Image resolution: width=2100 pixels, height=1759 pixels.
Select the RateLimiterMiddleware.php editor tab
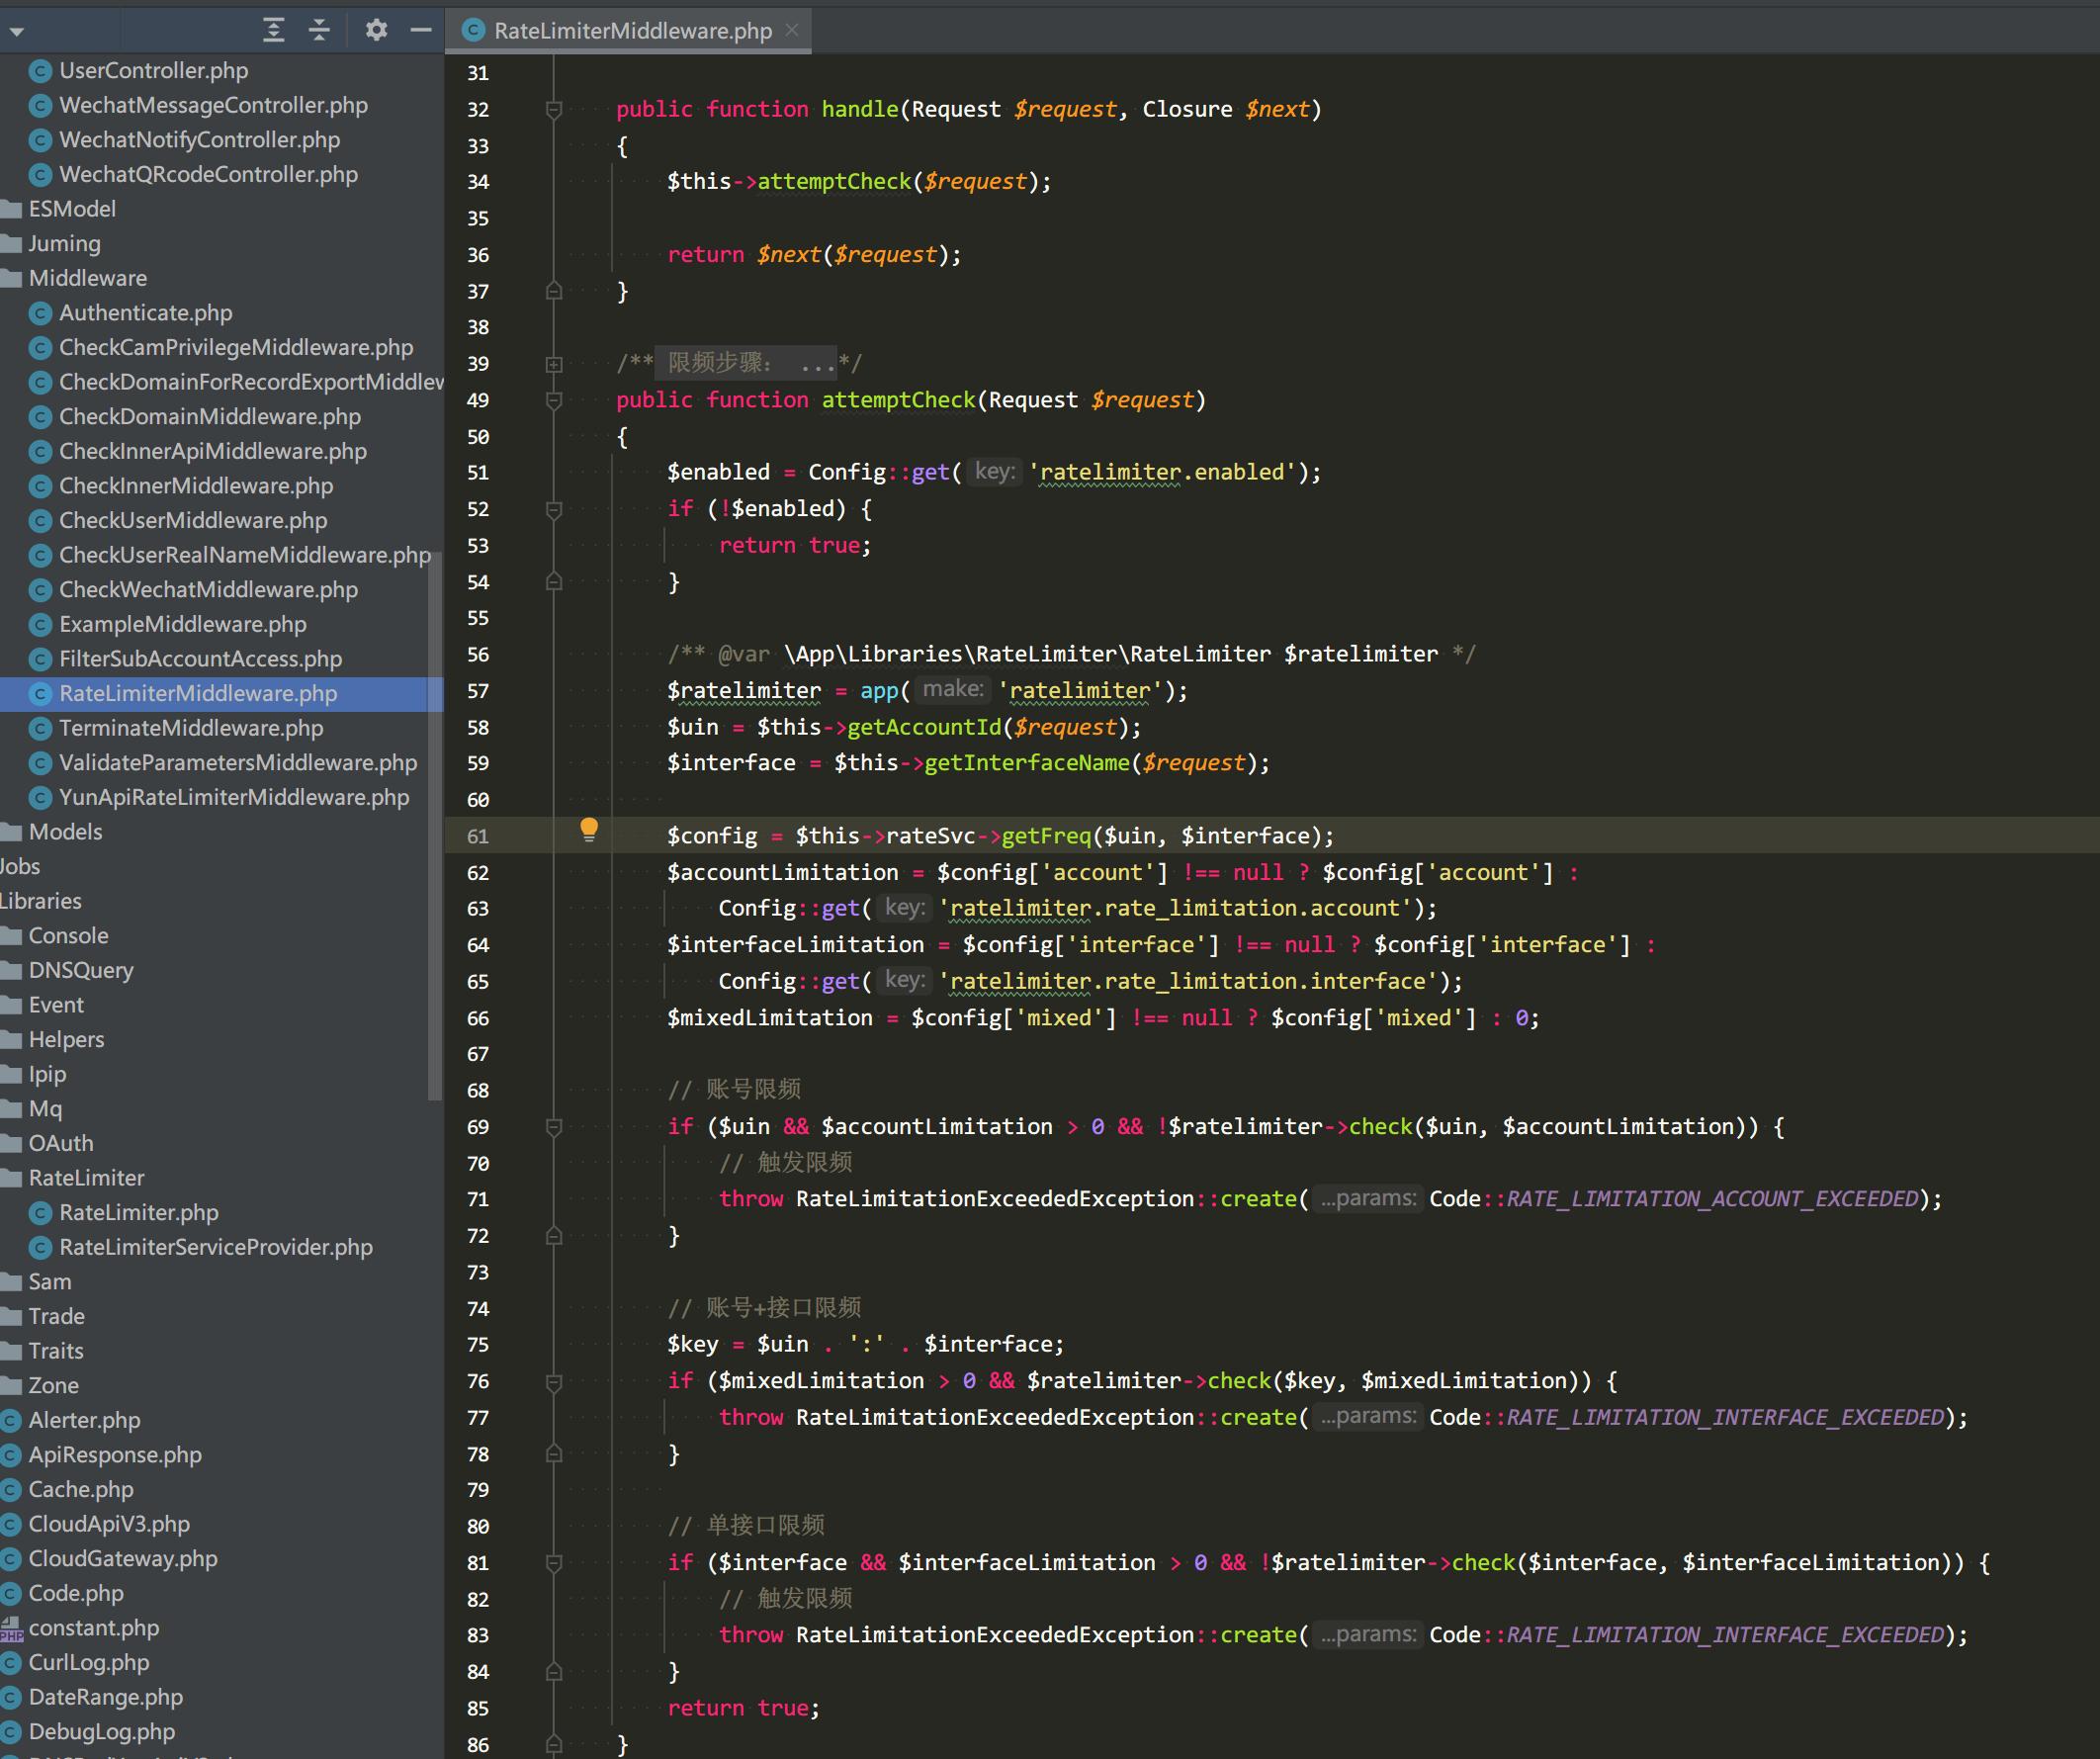coord(627,30)
